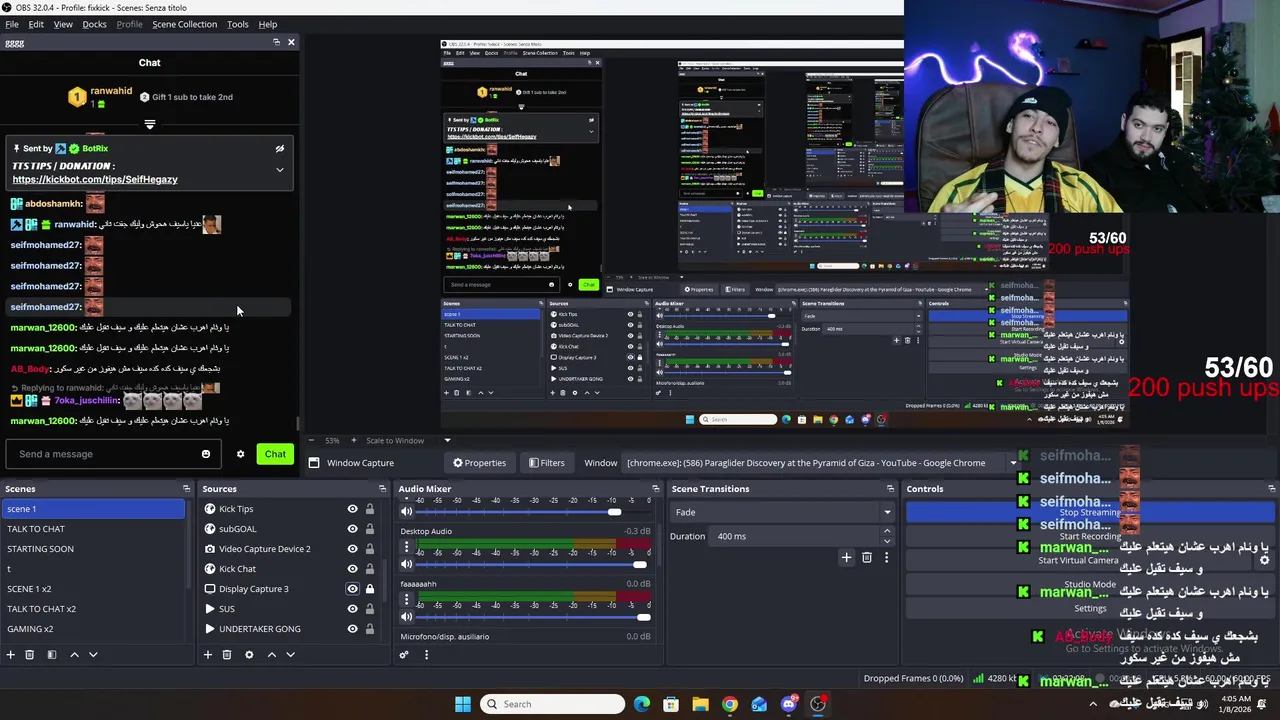This screenshot has height=720, width=1280.
Task: Float the Chat dock with pop-out icon
Action: tap(276, 42)
